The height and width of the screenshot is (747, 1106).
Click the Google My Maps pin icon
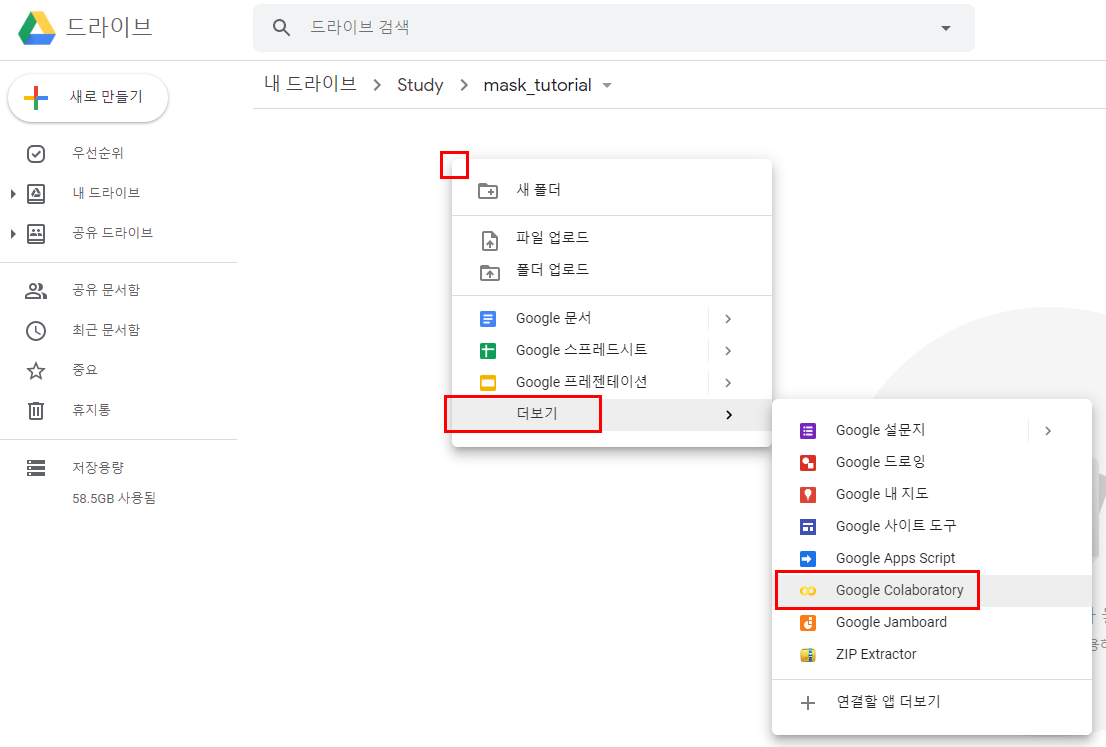[808, 494]
